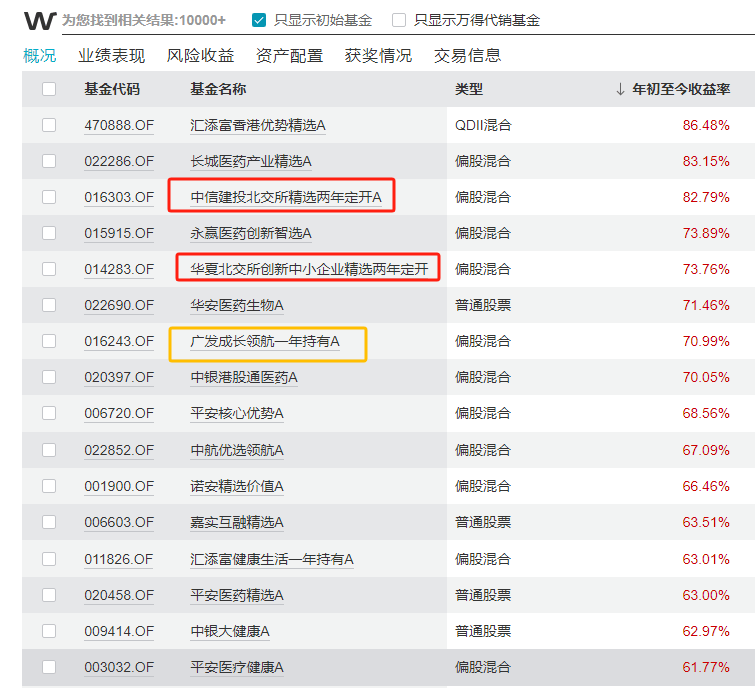Screen dimensions: 755x688
Task: Open fund 华夏北交所创新中小企业精选两年定开
Action: click(309, 269)
